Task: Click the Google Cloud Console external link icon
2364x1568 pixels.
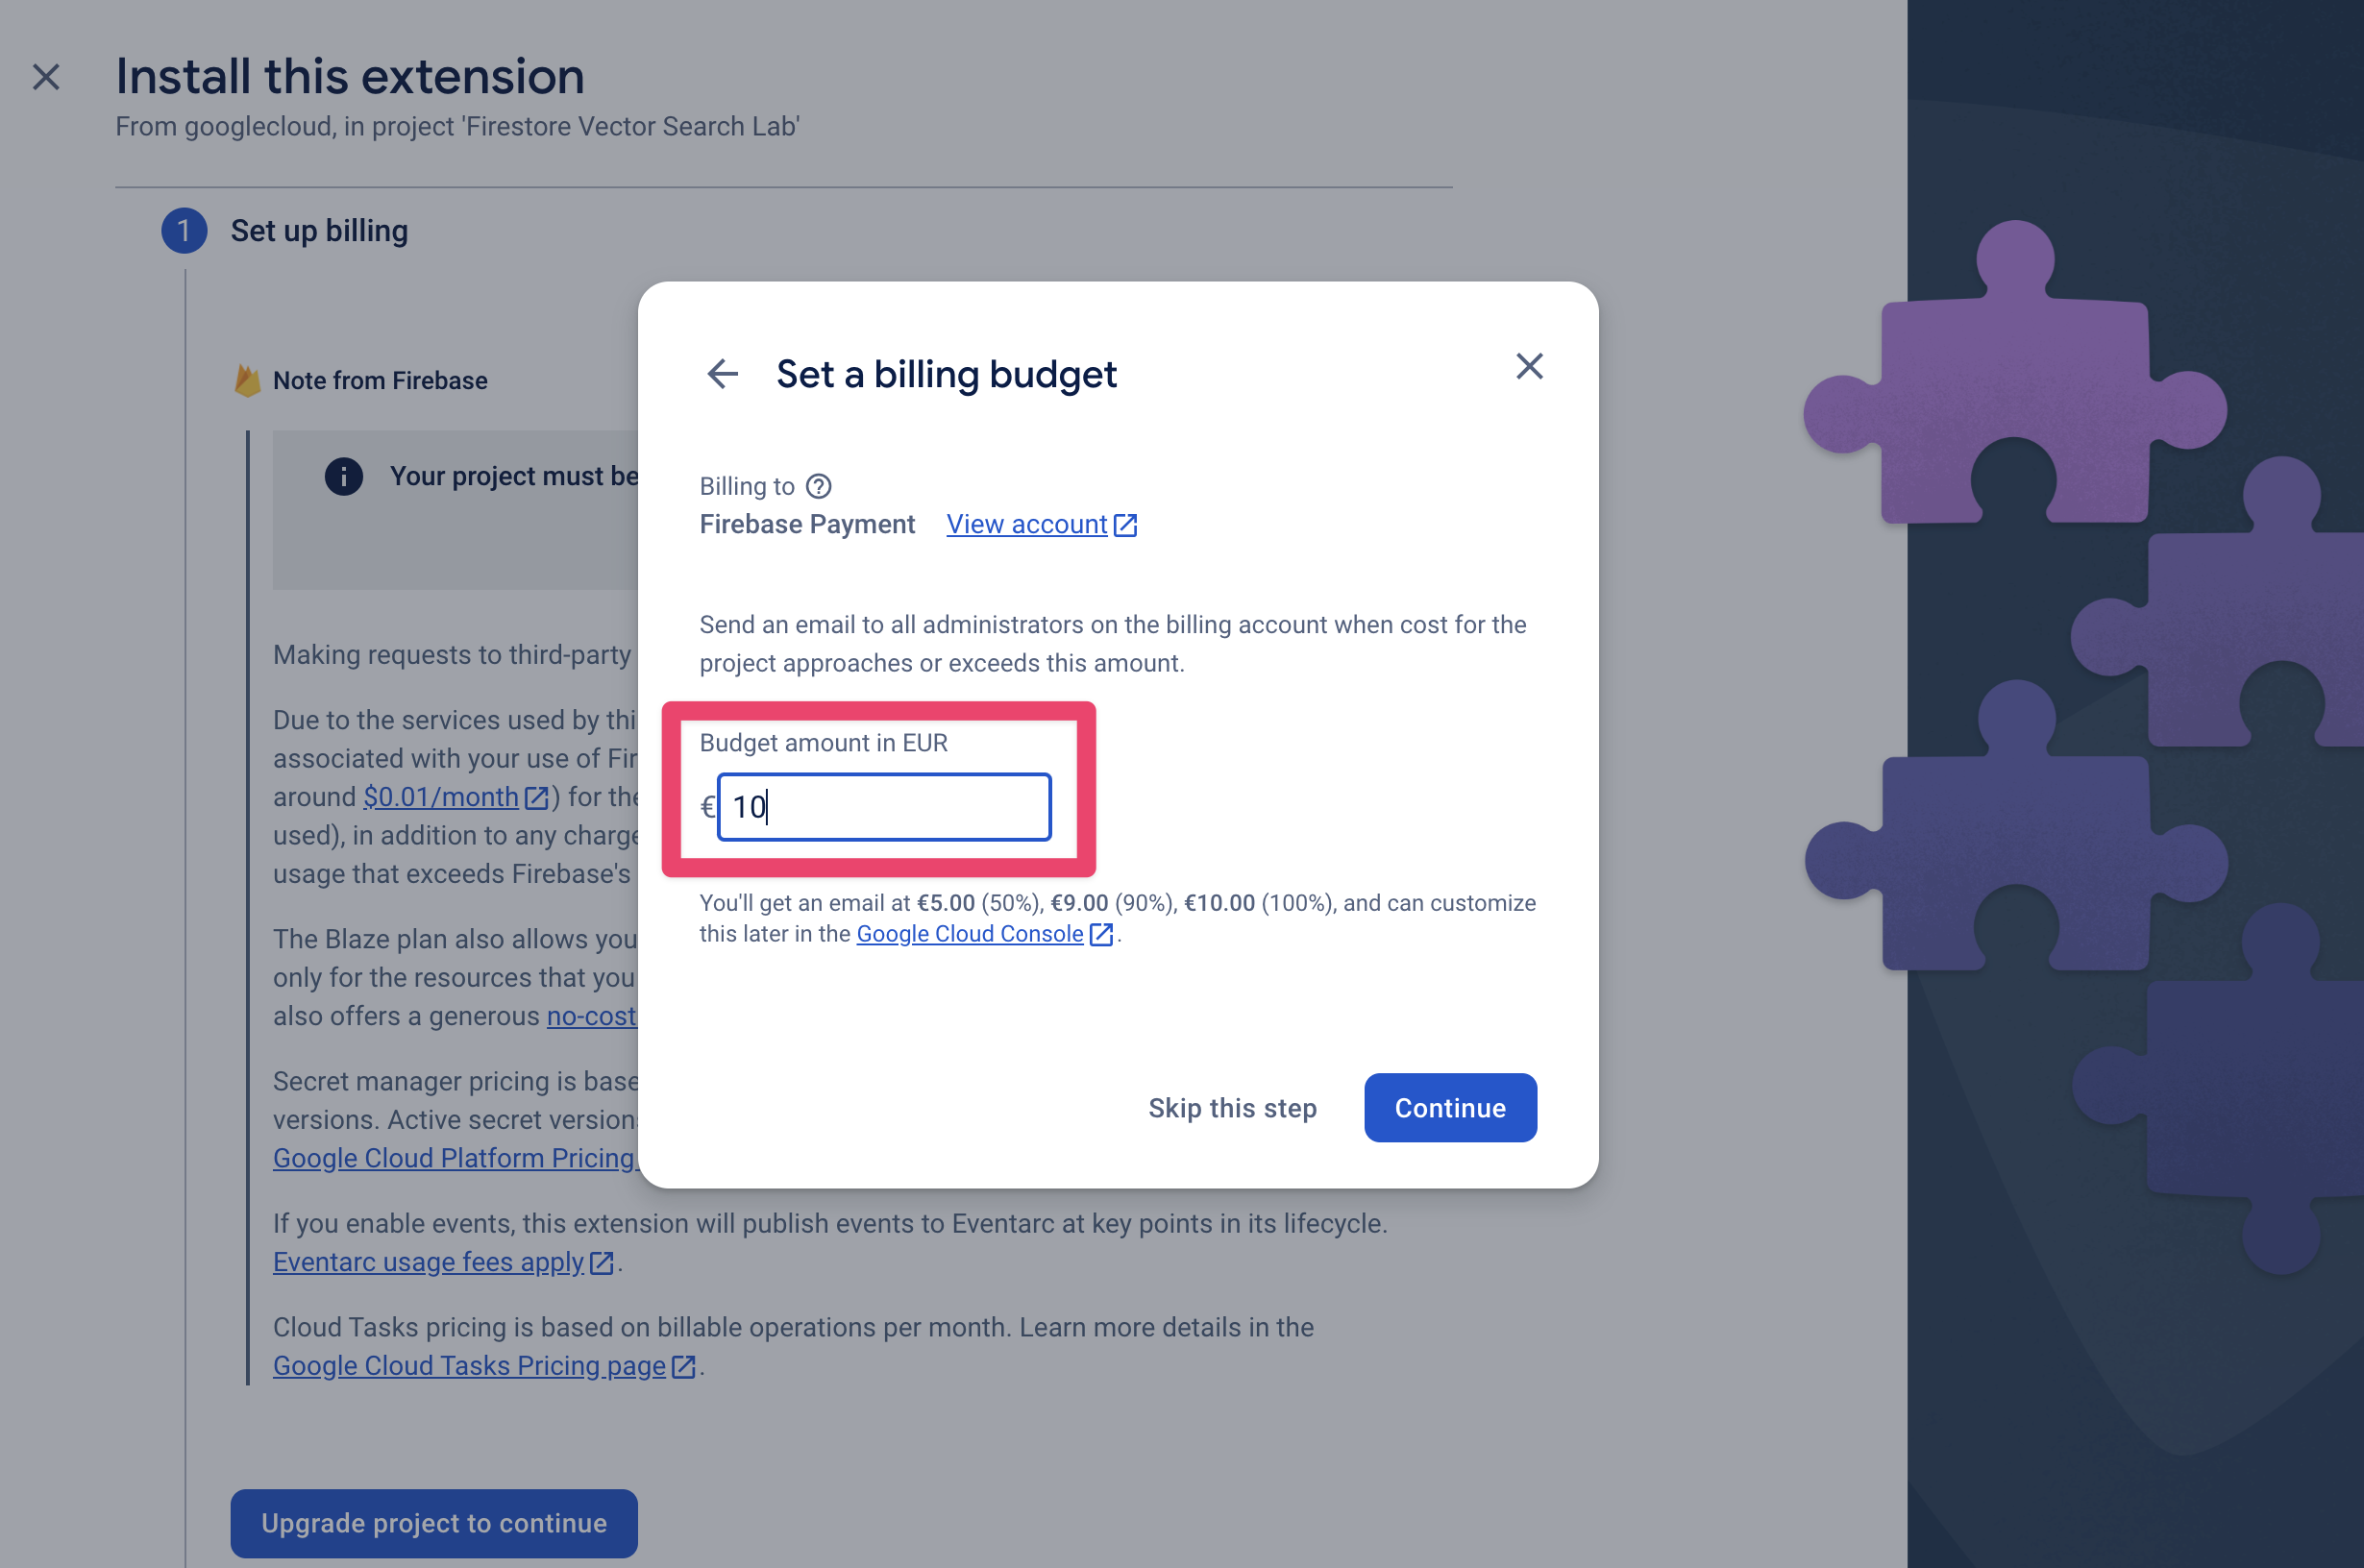Action: (1104, 933)
